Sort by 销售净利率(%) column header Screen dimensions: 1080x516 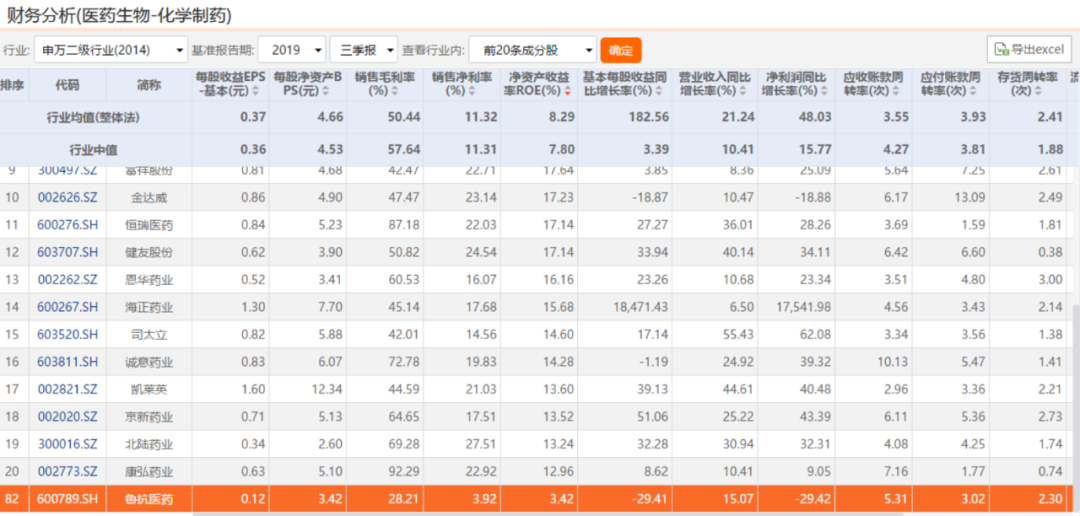click(462, 85)
